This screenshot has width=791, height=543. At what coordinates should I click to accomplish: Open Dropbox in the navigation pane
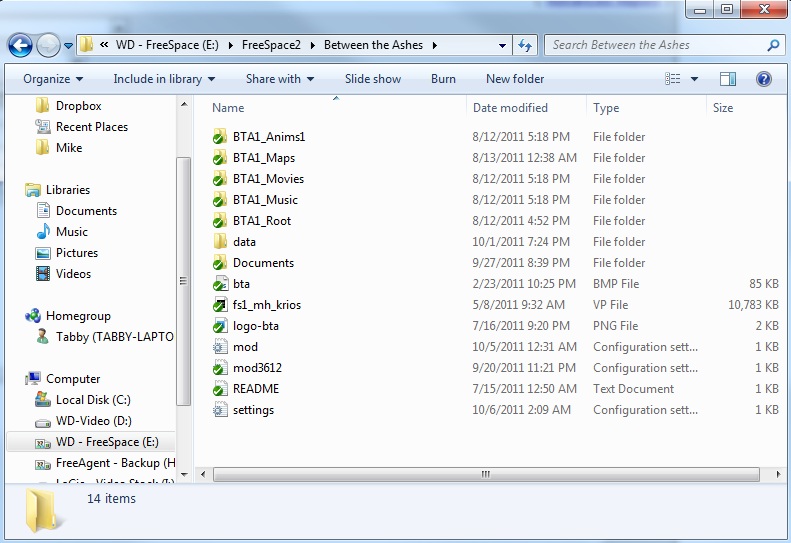tap(78, 105)
